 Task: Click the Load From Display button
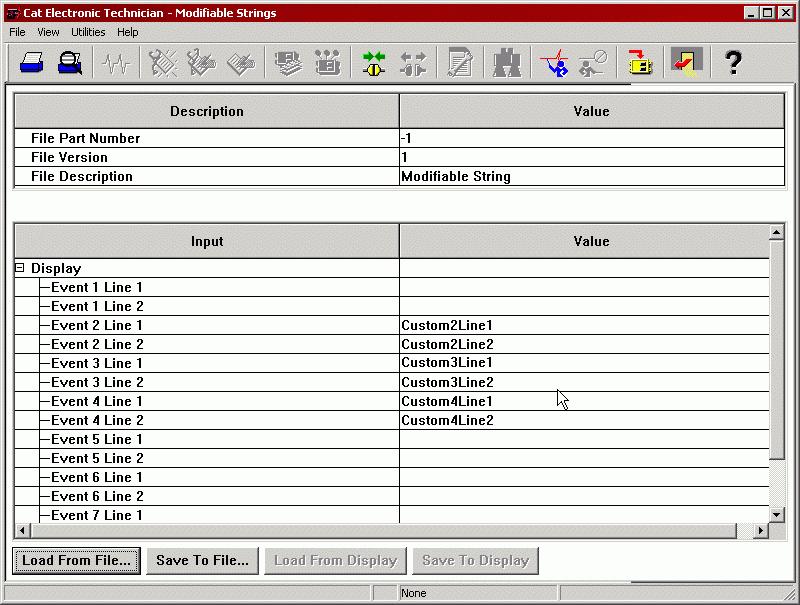pyautogui.click(x=336, y=561)
